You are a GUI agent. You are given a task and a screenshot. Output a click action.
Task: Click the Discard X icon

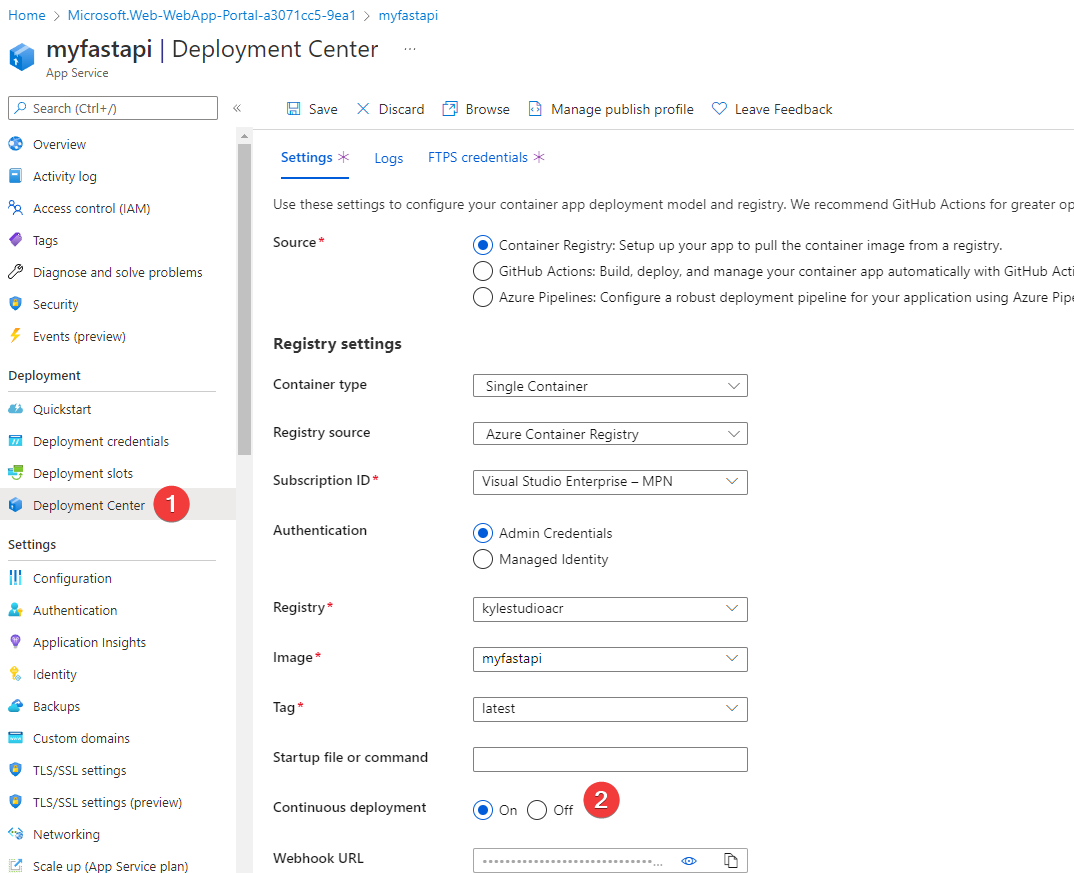coord(363,109)
